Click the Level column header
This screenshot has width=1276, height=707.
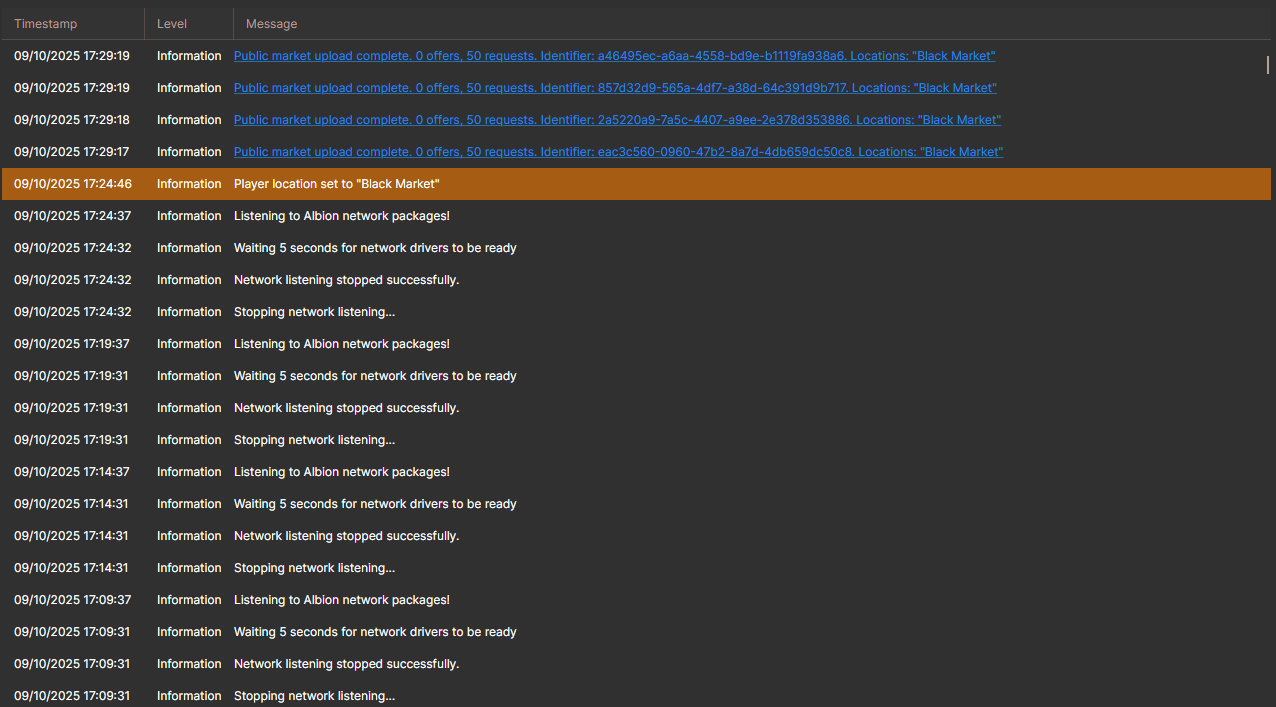coord(172,23)
